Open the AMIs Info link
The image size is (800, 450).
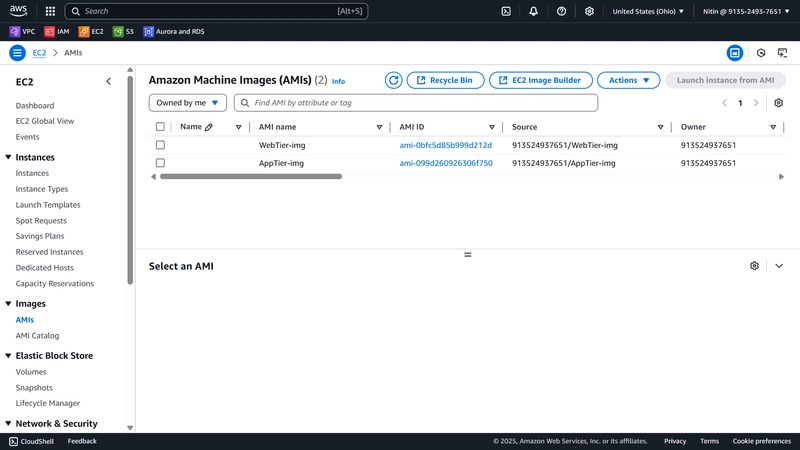point(338,81)
